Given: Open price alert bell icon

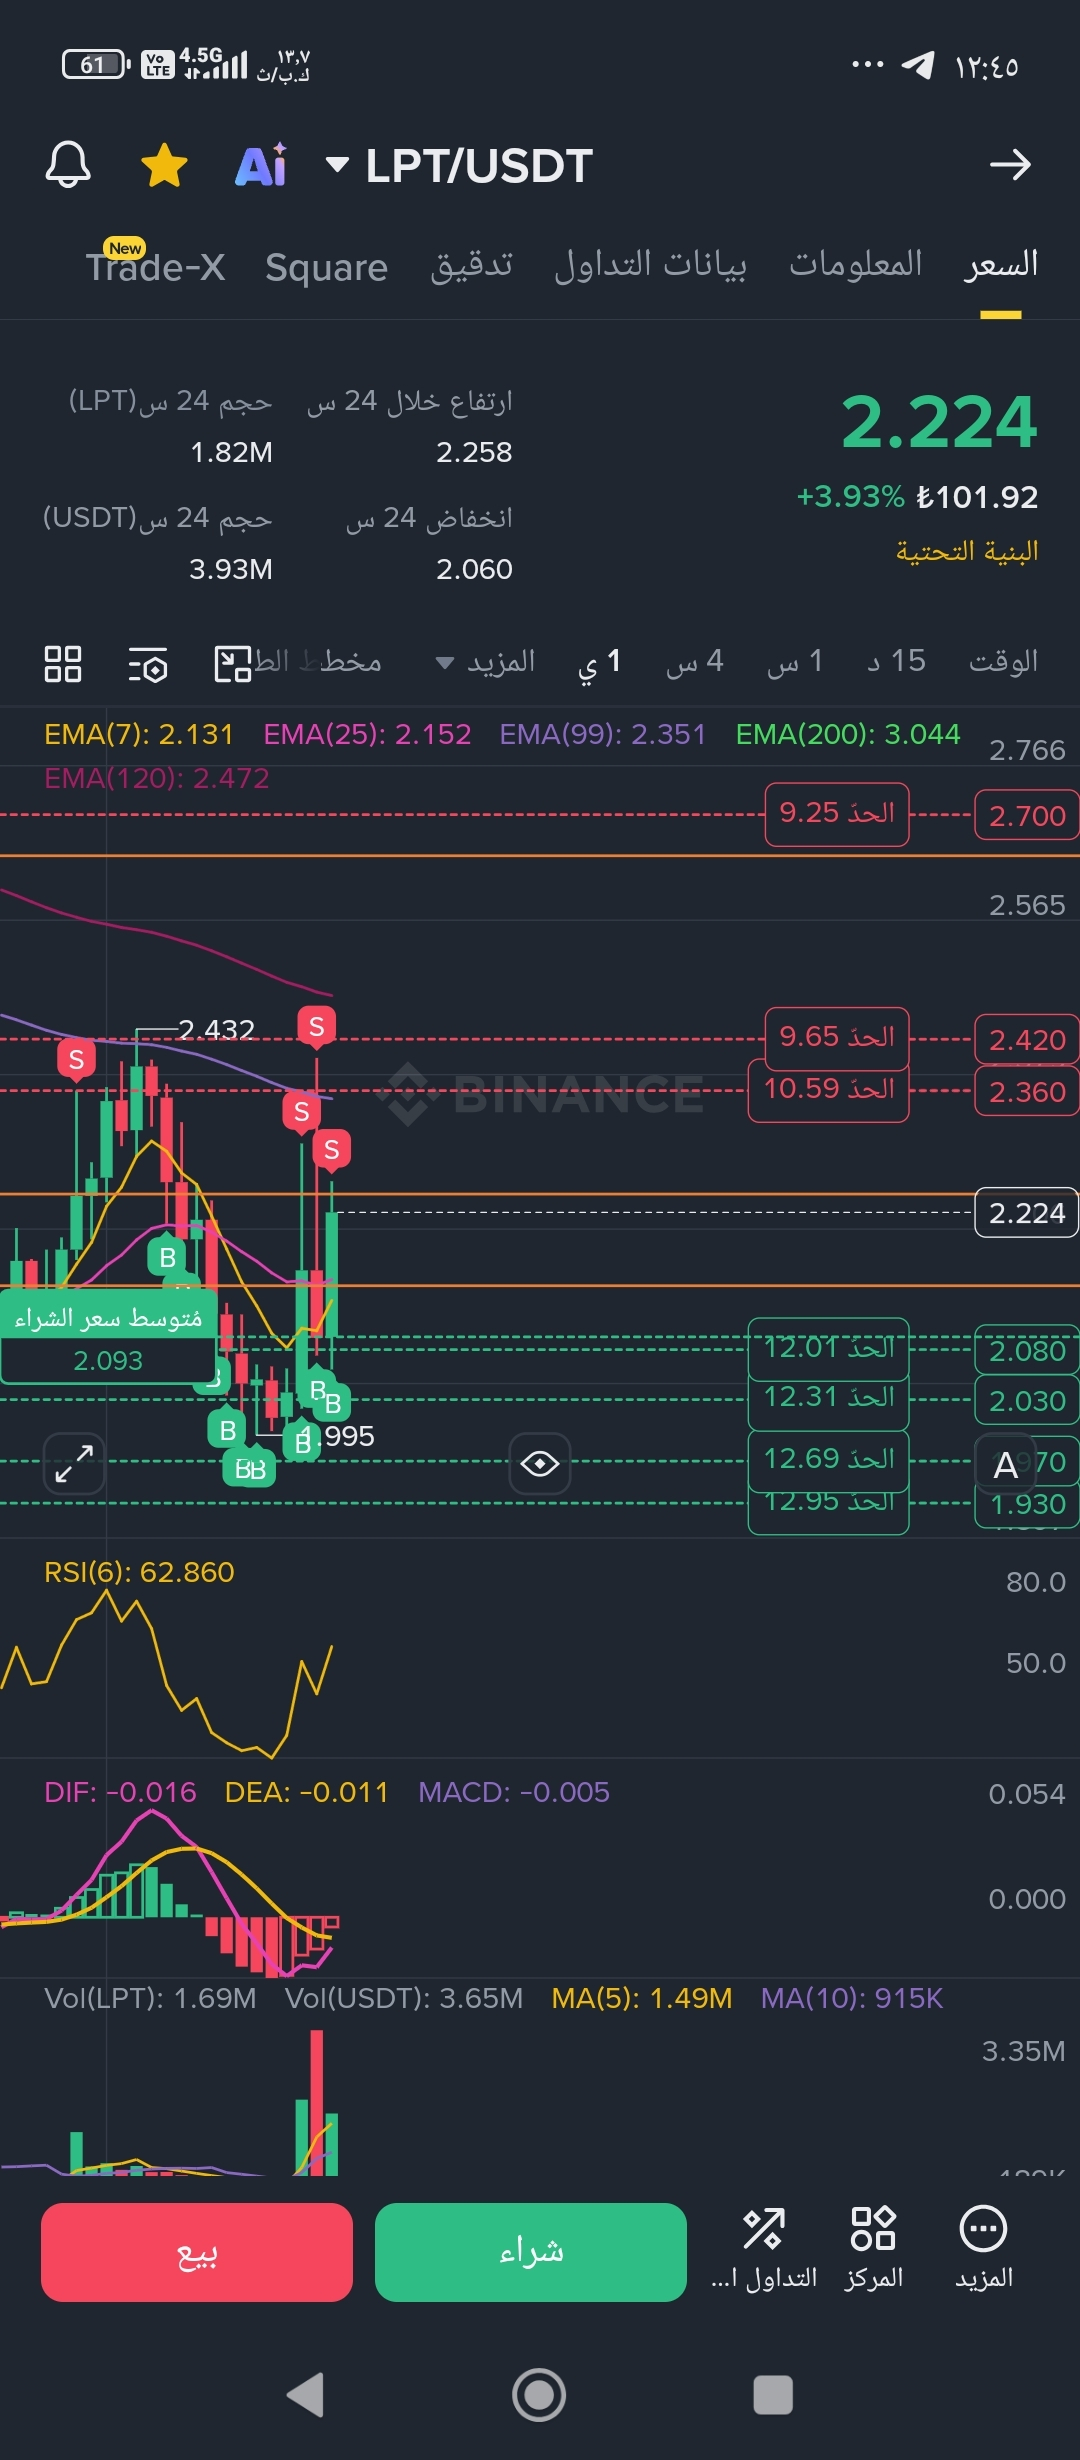Looking at the screenshot, I should [x=68, y=164].
